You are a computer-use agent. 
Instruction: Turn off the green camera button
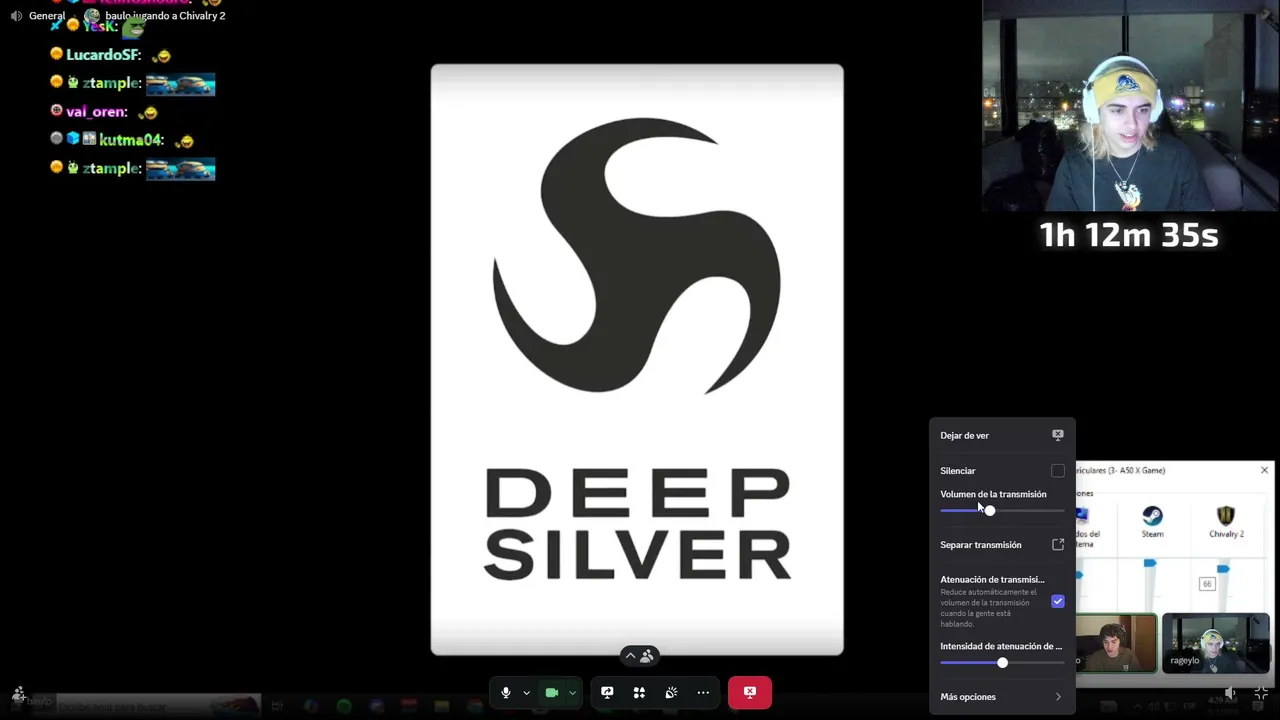(551, 693)
